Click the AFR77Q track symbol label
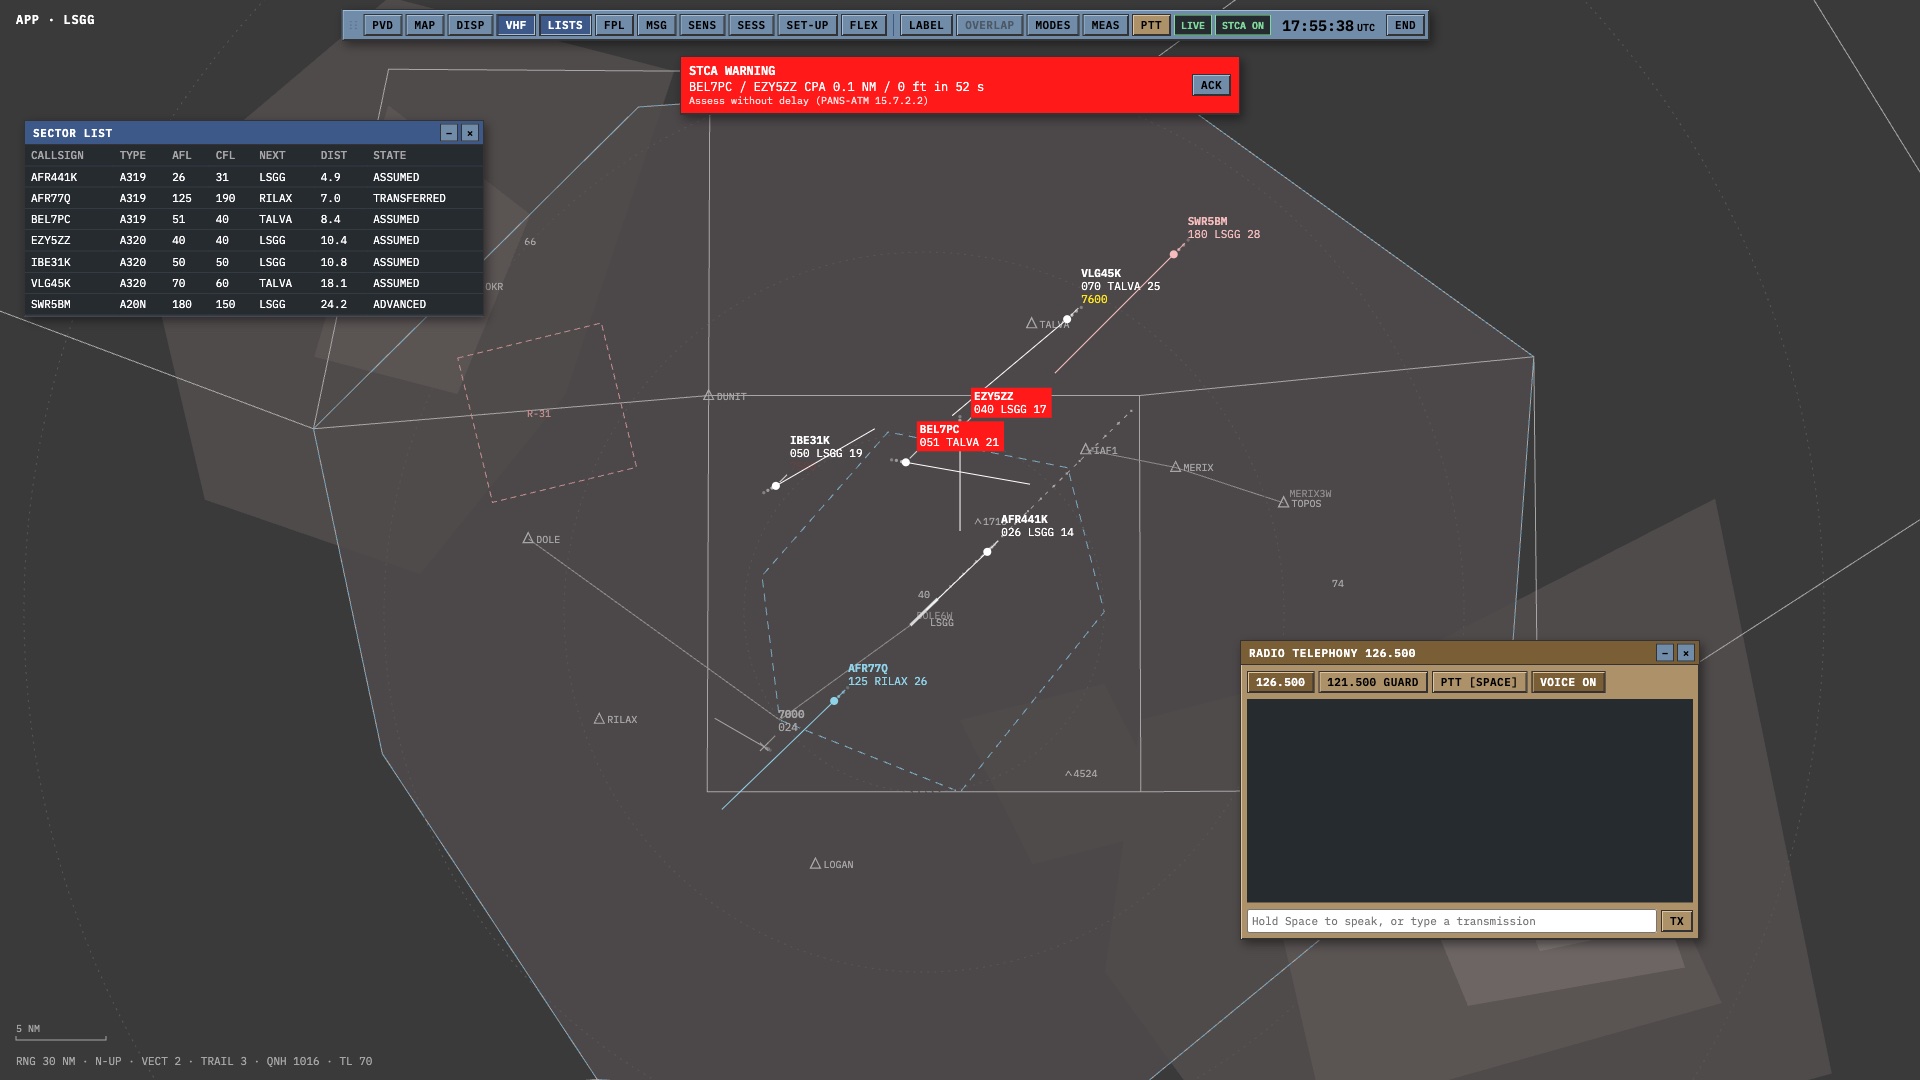Screen dimensions: 1920x1080 tap(887, 675)
